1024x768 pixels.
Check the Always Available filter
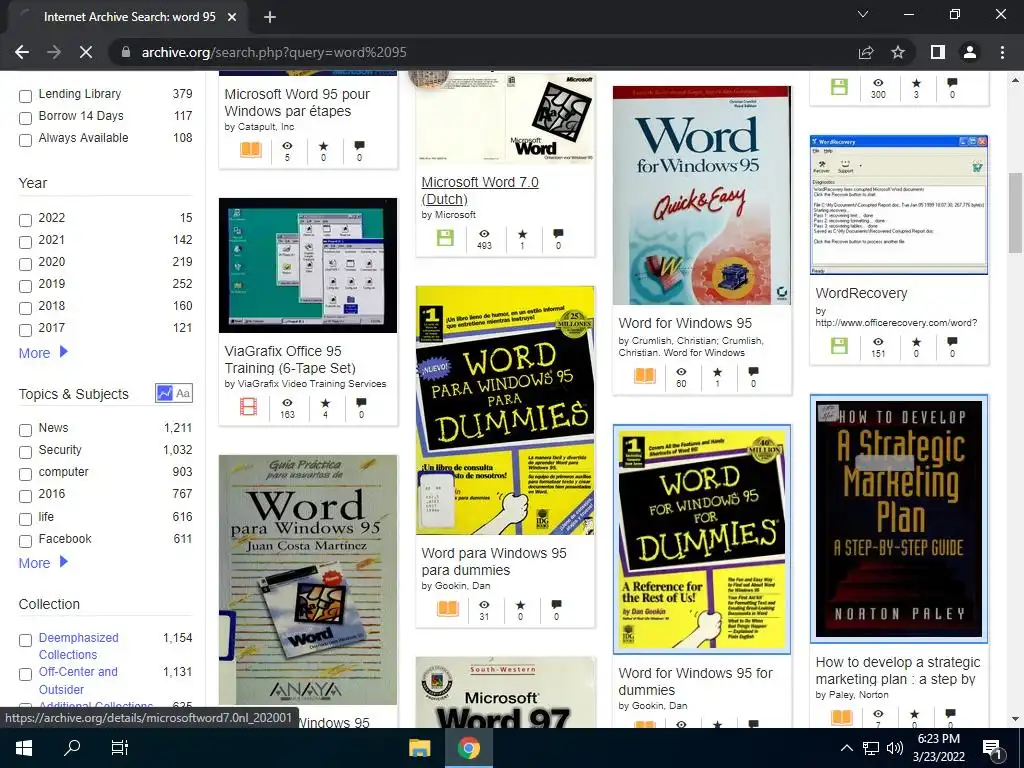pyautogui.click(x=25, y=140)
